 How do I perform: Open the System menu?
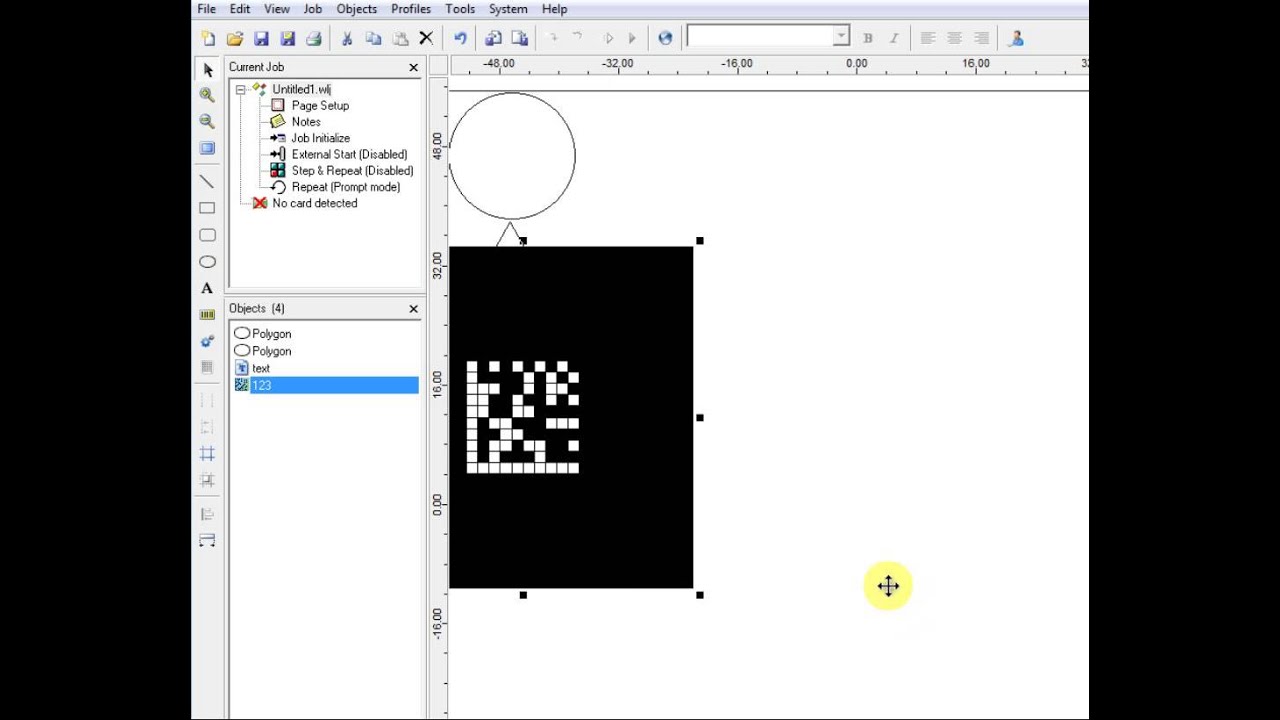pyautogui.click(x=508, y=9)
